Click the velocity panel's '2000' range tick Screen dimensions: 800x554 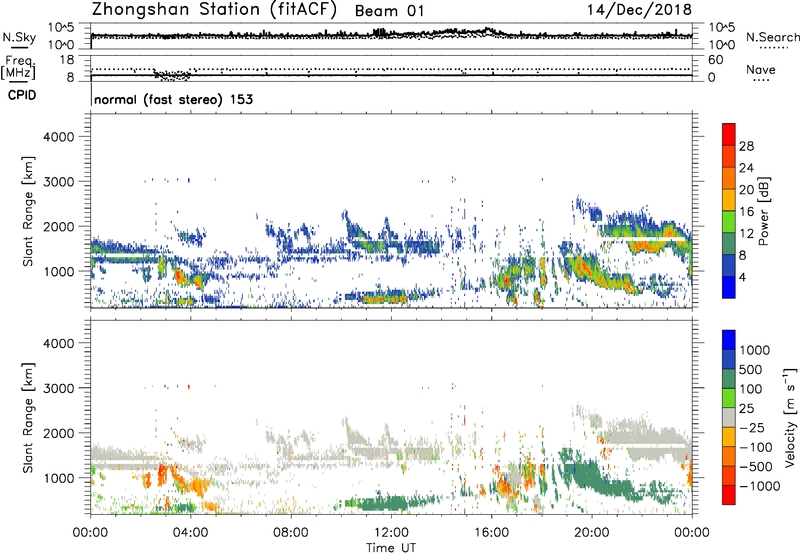click(58, 433)
